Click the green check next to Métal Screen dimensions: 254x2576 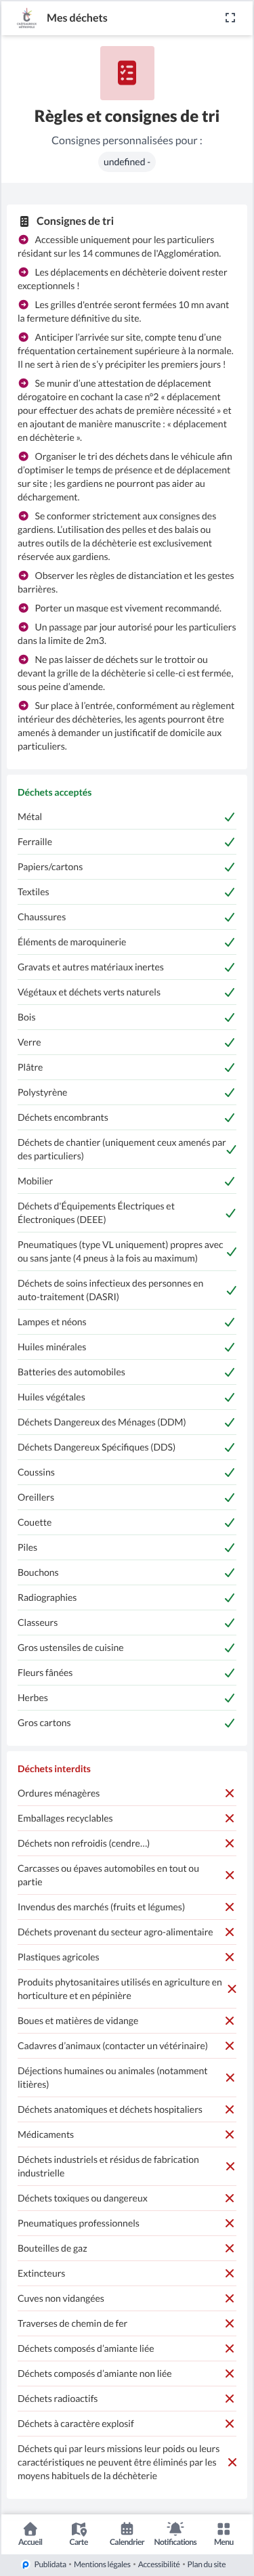click(229, 817)
